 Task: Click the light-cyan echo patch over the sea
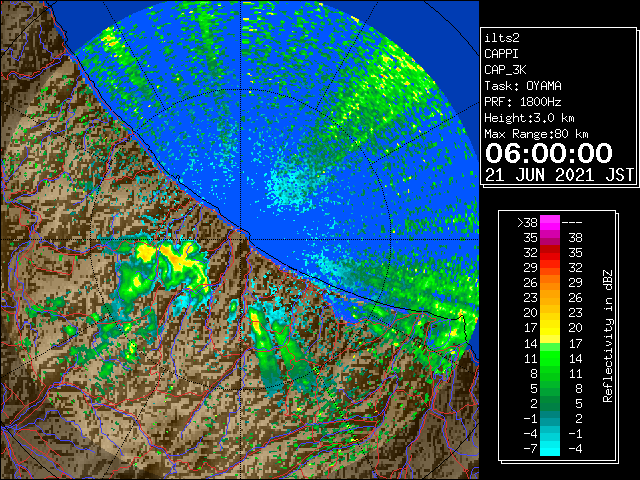pos(290,184)
